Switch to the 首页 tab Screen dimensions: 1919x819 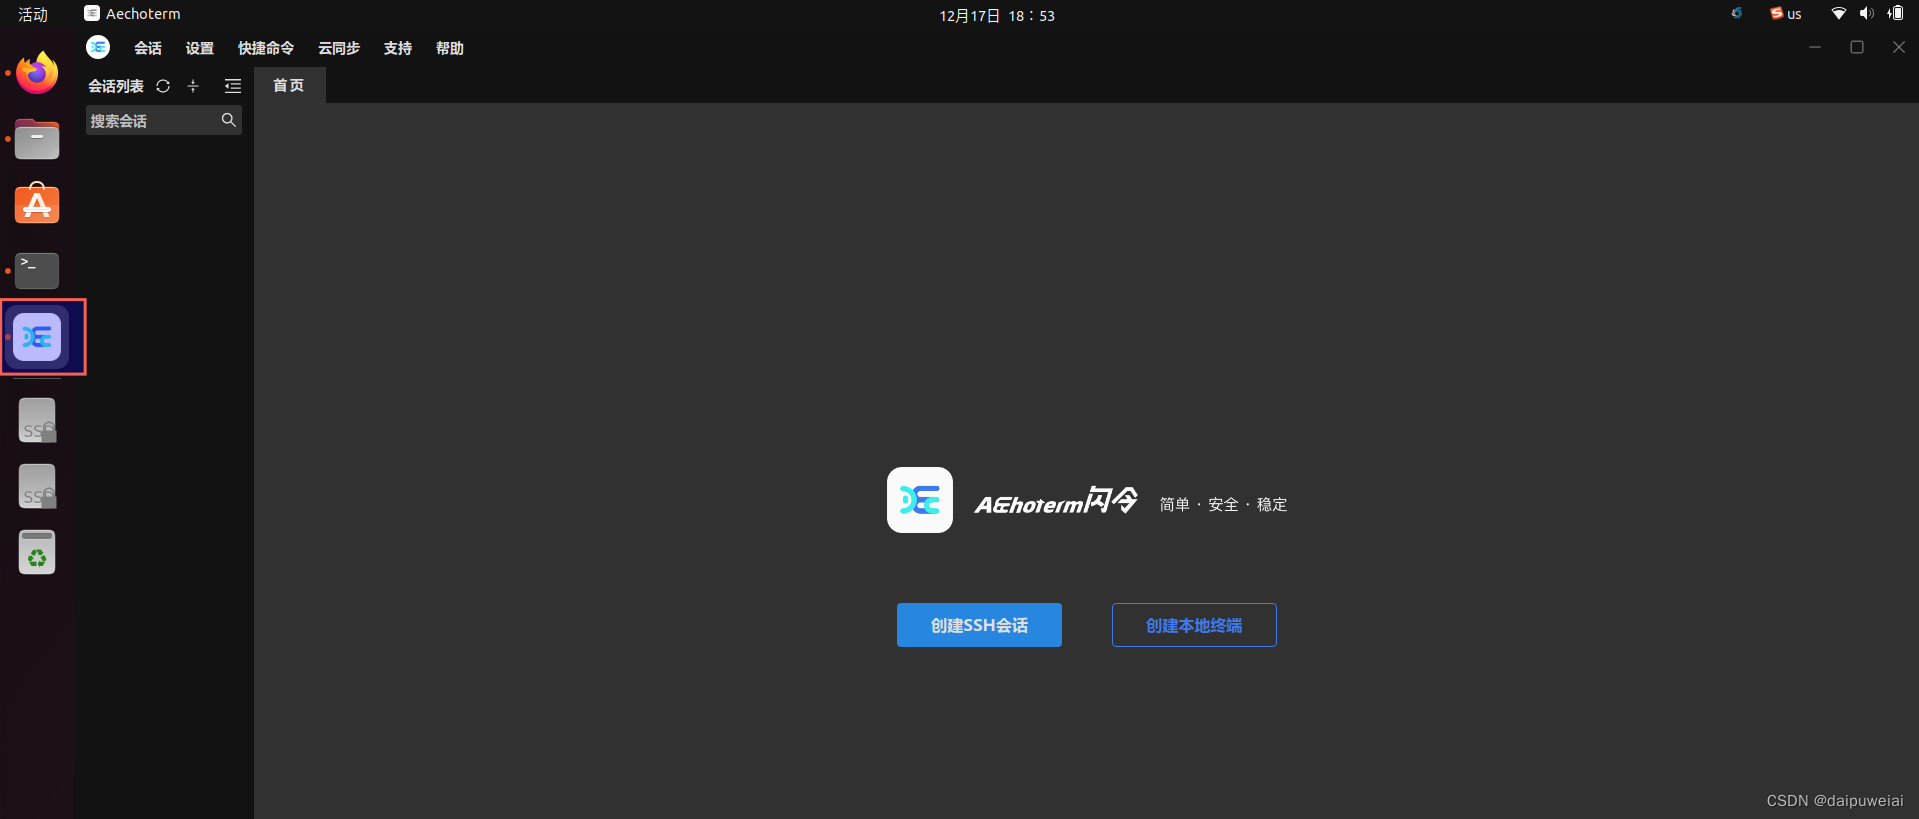click(x=289, y=85)
